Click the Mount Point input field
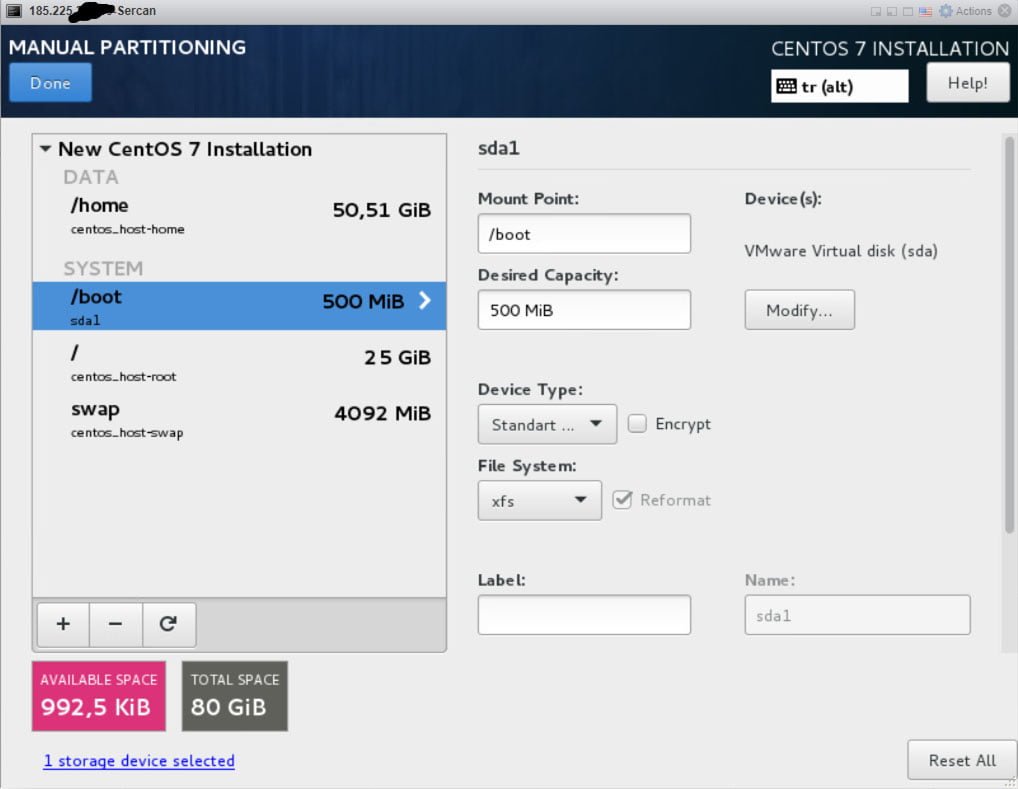Viewport: 1018px width, 789px height. click(584, 234)
